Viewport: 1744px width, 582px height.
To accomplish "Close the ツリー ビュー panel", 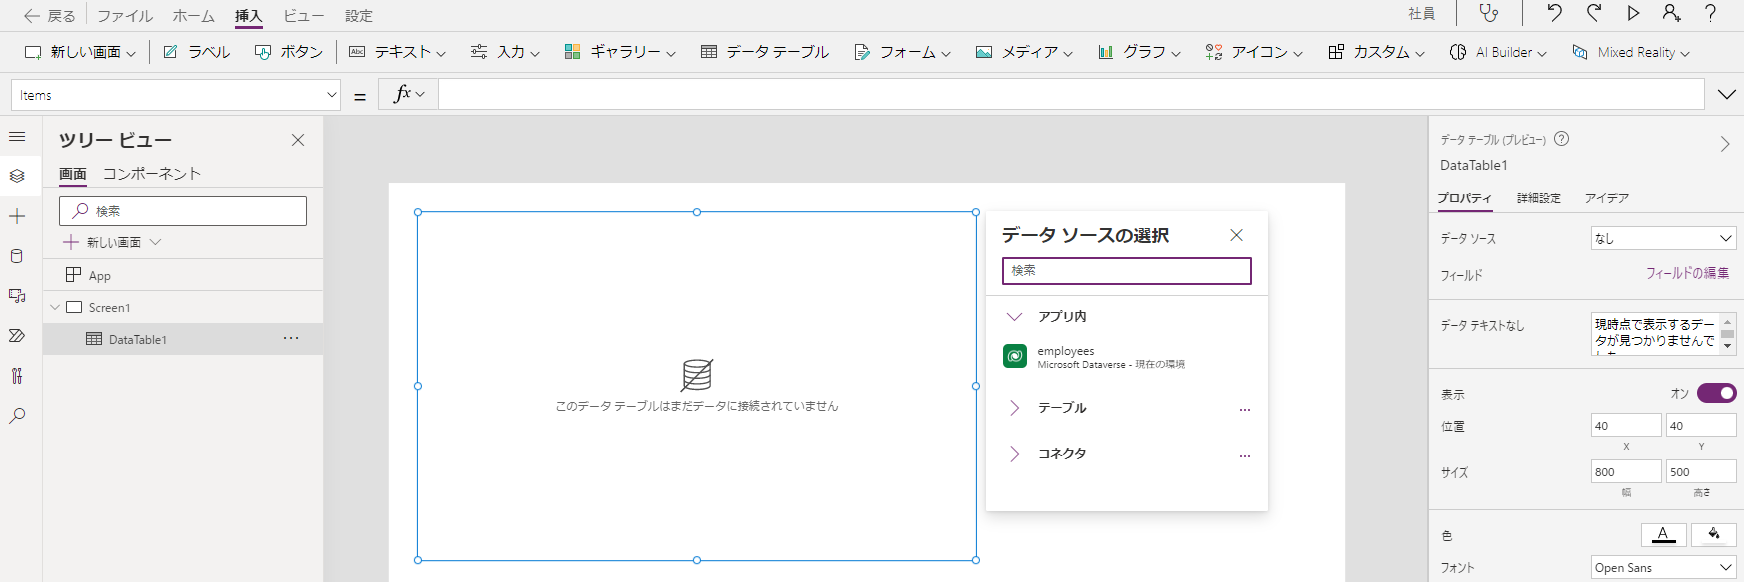I will tap(298, 140).
